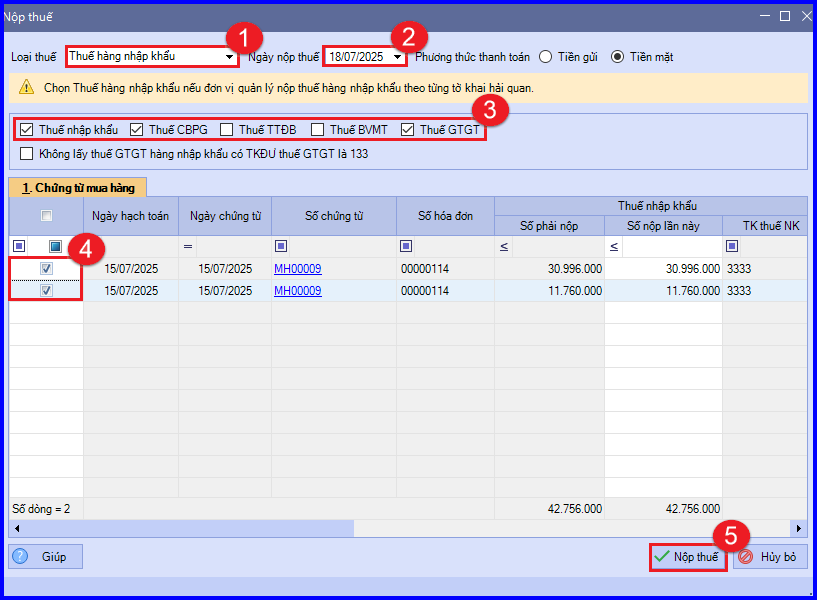The height and width of the screenshot is (600, 817).
Task: Click the equals filter operator for Ngày chứng từ
Action: [188, 246]
